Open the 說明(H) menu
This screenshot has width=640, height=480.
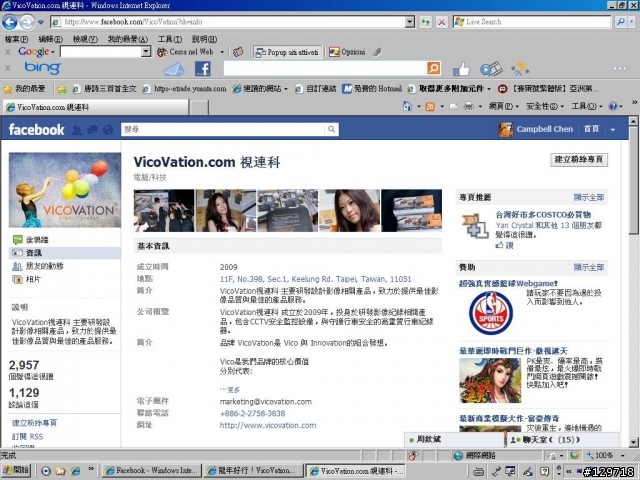(204, 40)
